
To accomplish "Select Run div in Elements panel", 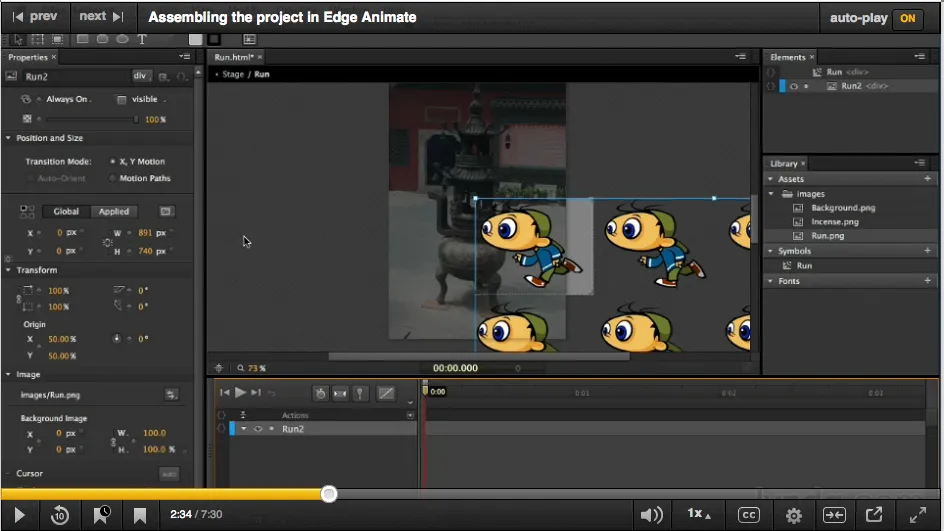I will click(x=849, y=72).
